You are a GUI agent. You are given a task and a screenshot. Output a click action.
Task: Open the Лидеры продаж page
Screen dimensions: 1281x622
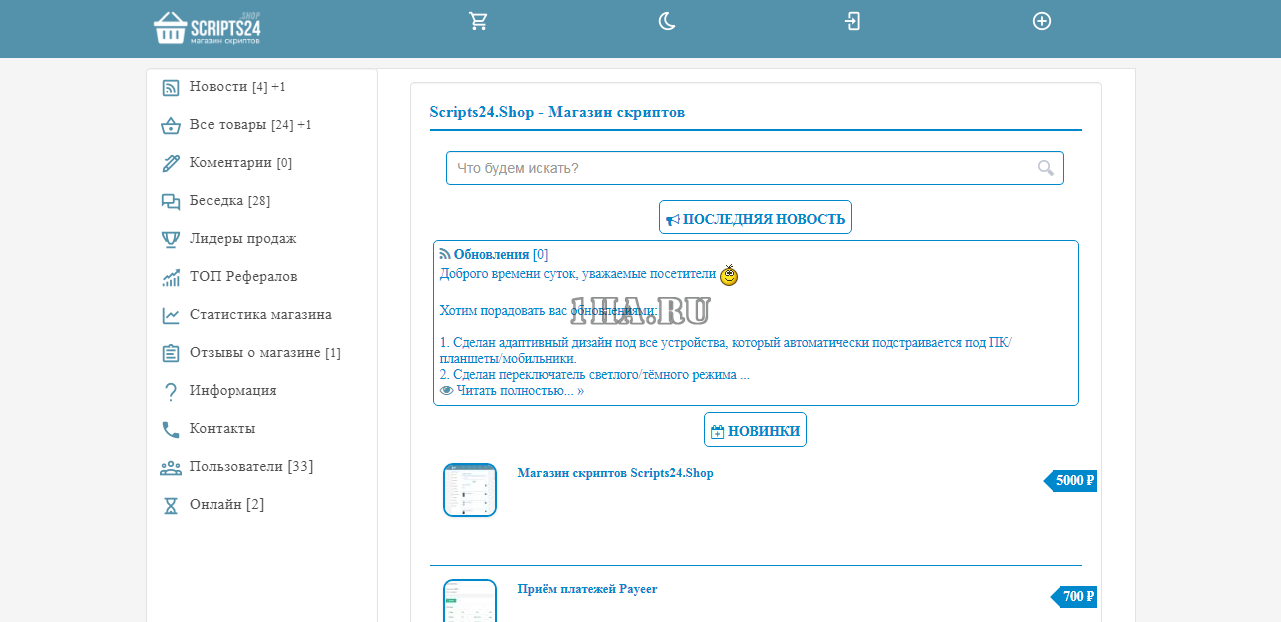pos(242,239)
